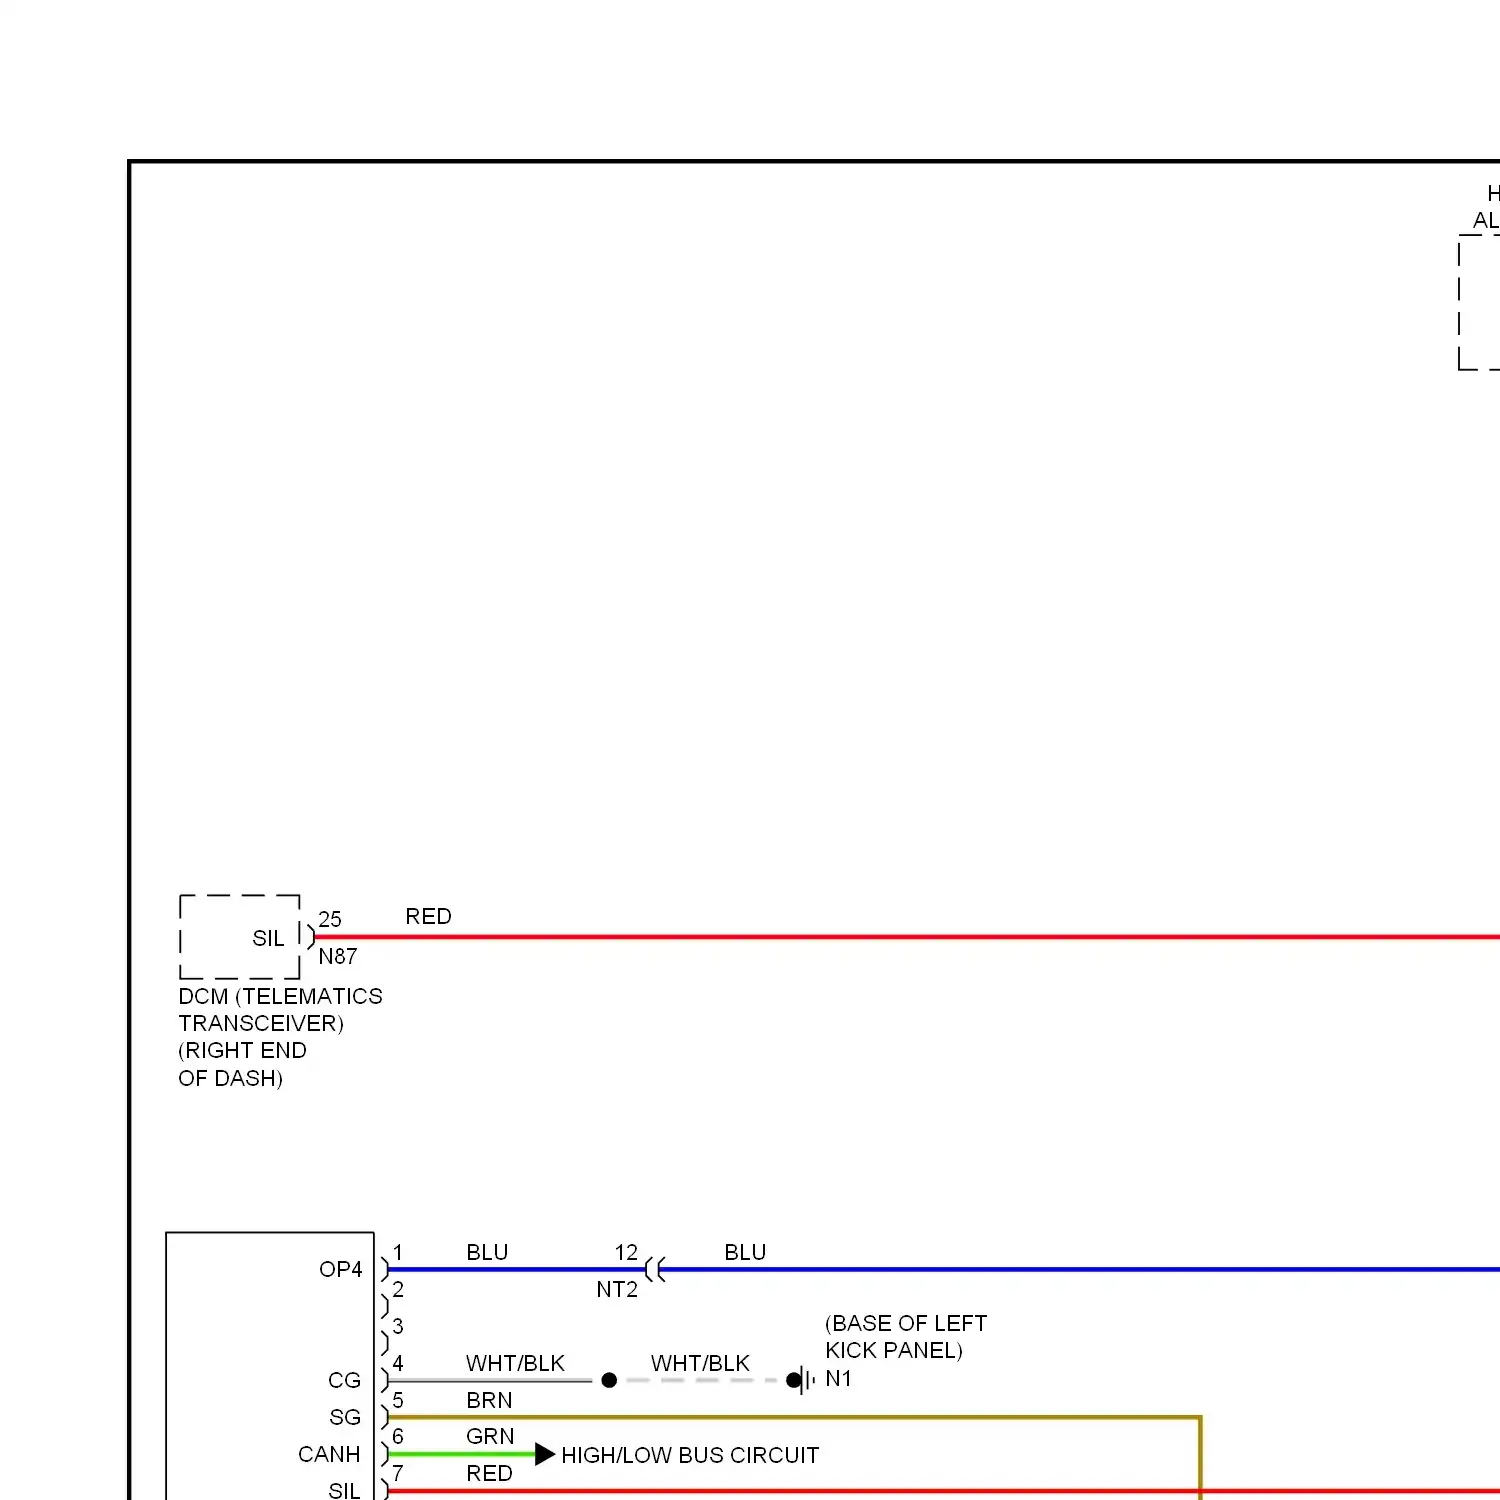Image resolution: width=1500 pixels, height=1500 pixels.
Task: Open the HIGH/LOW BUS CIRCUIT reference
Action: (690, 1455)
